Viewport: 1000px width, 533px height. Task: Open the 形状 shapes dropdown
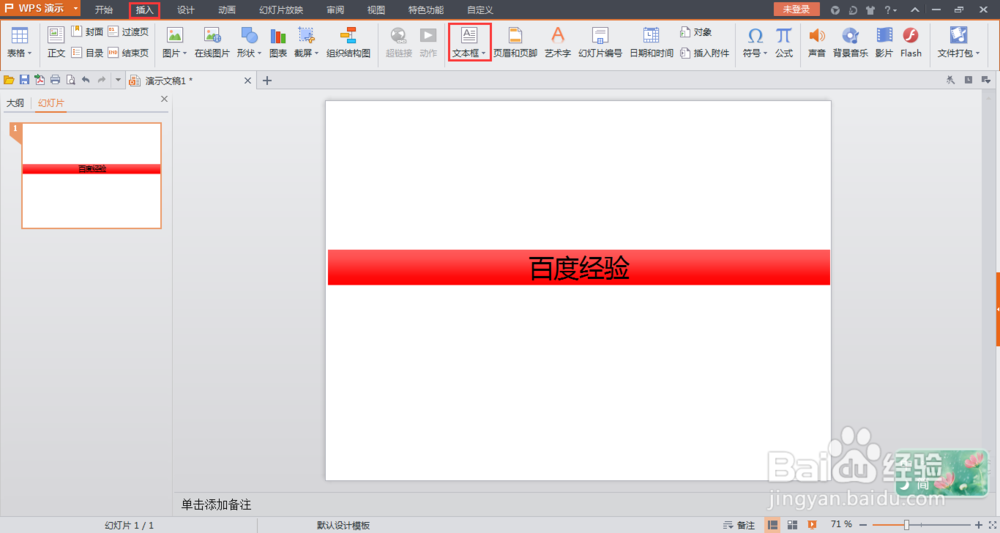point(249,43)
